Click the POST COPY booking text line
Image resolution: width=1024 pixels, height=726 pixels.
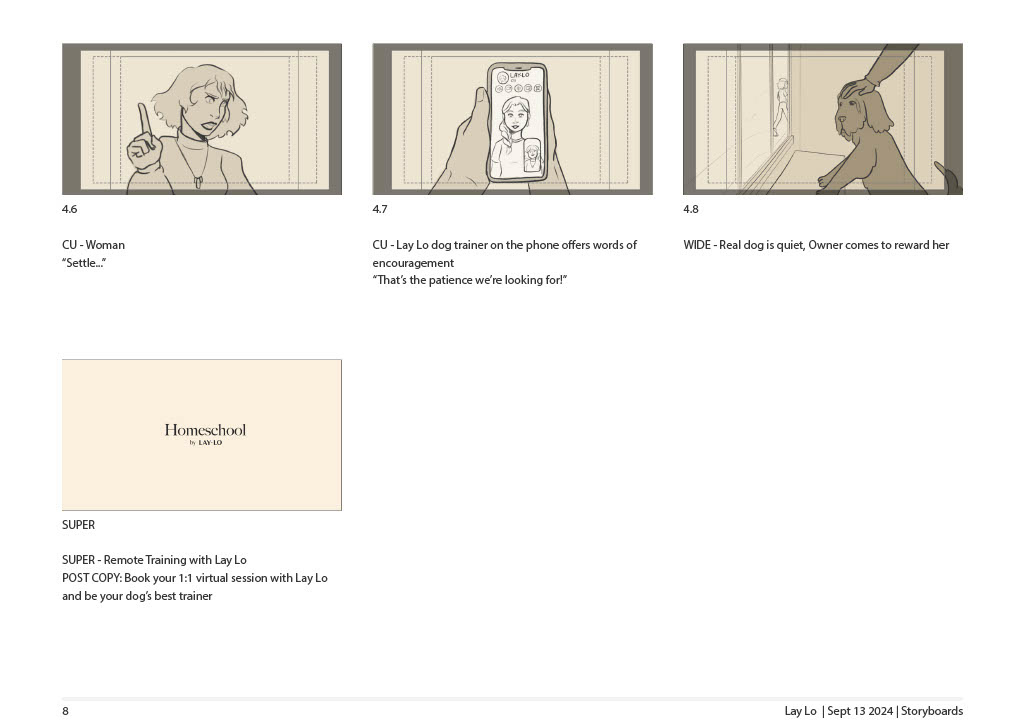coord(195,578)
